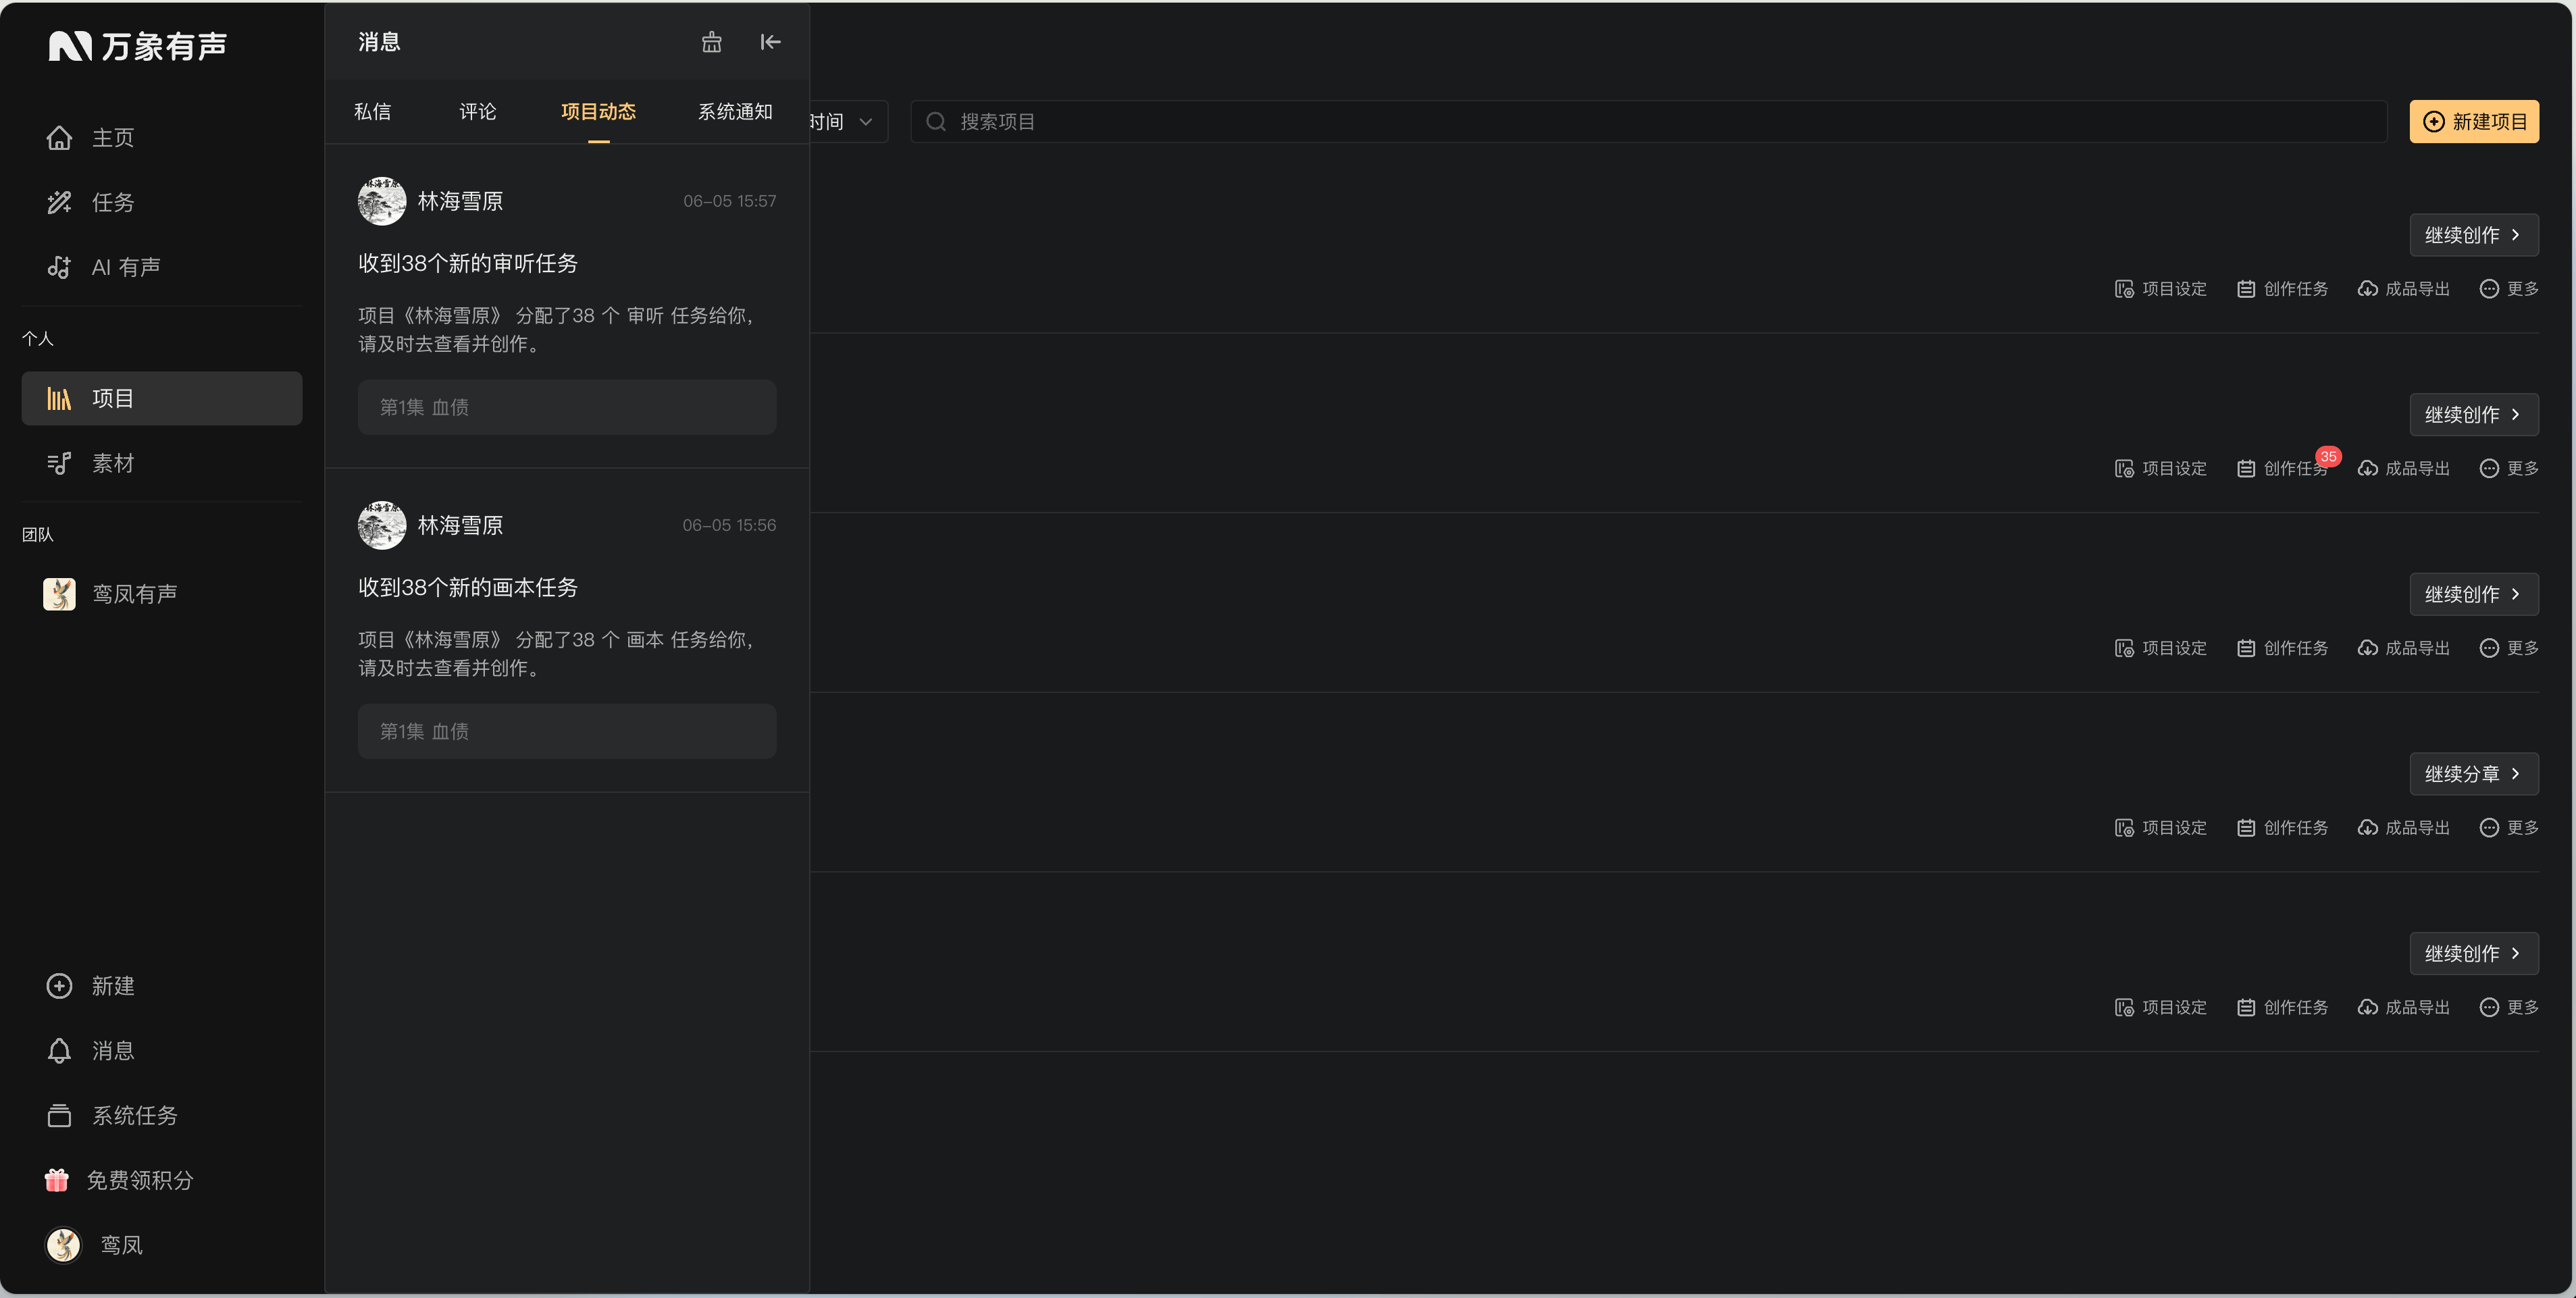Image resolution: width=2576 pixels, height=1298 pixels.
Task: Click 成品导出 for the first project
Action: (2404, 289)
